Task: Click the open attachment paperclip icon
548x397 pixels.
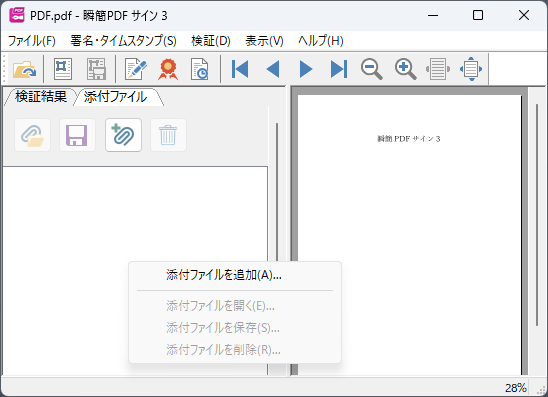Action: [x=32, y=135]
